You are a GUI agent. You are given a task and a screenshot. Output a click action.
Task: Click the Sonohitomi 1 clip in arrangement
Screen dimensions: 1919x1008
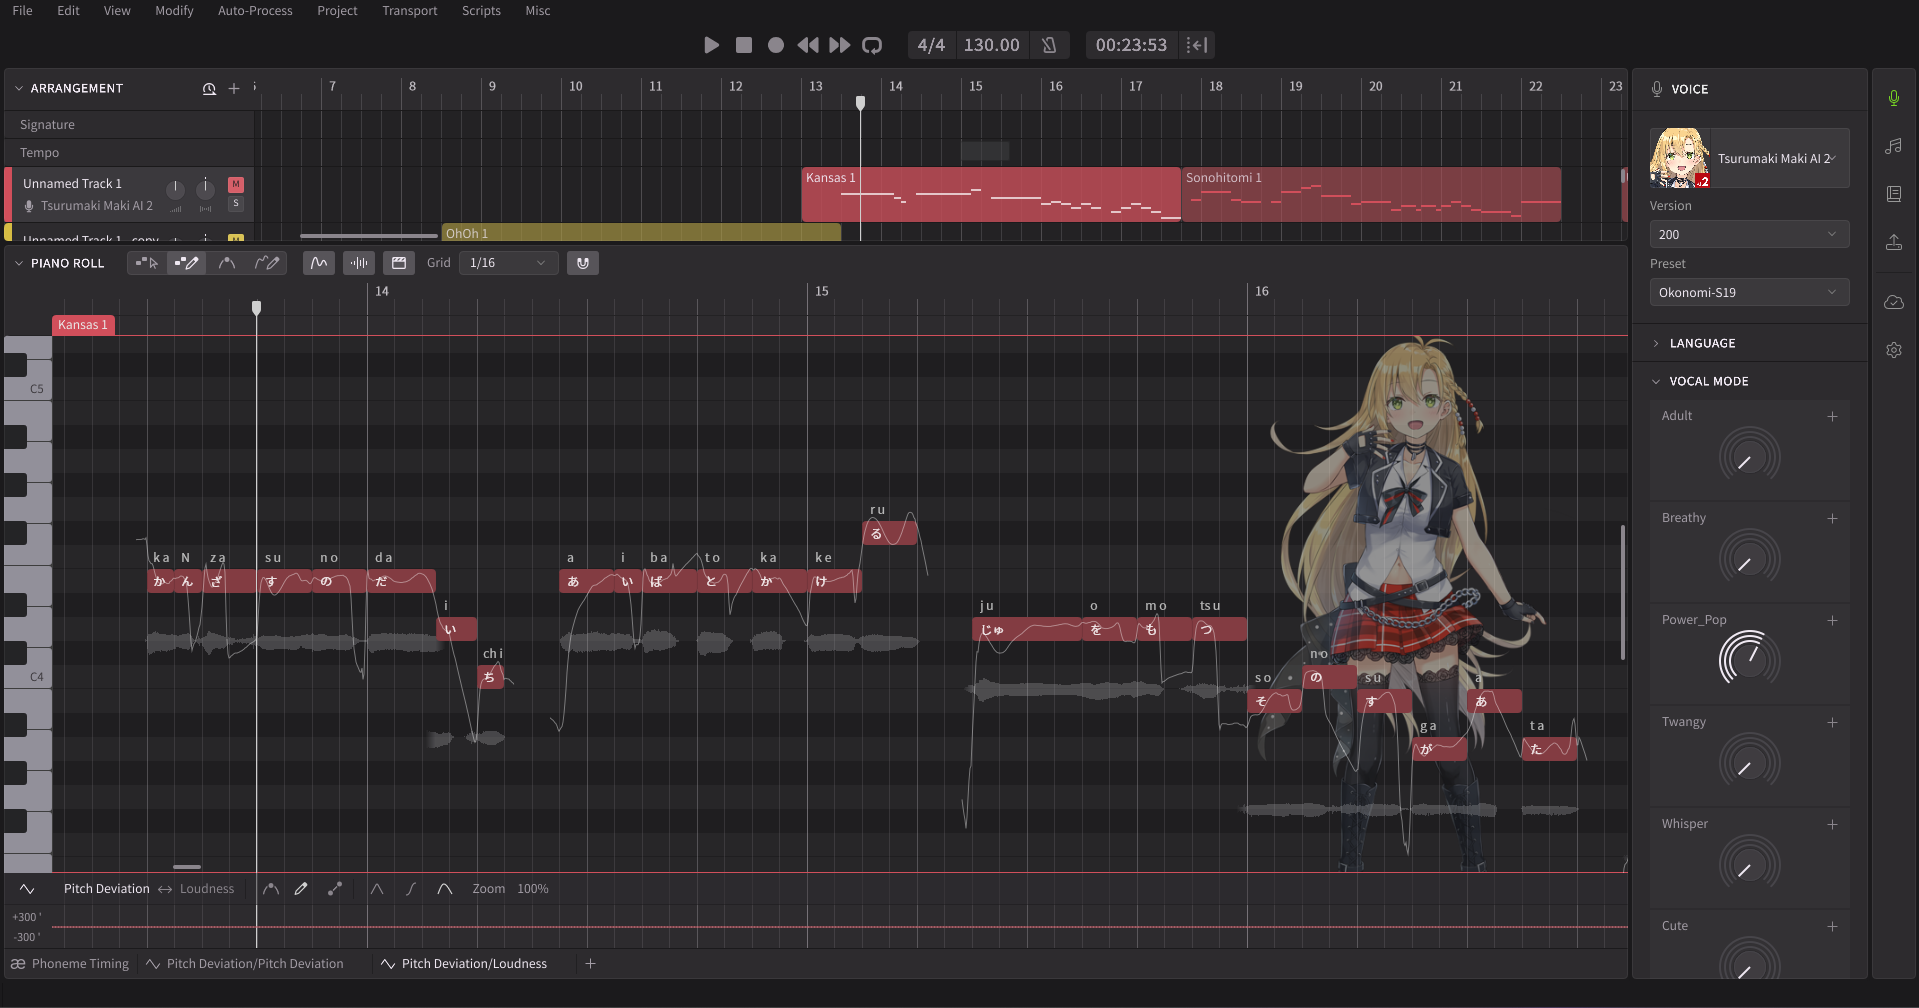click(1370, 194)
